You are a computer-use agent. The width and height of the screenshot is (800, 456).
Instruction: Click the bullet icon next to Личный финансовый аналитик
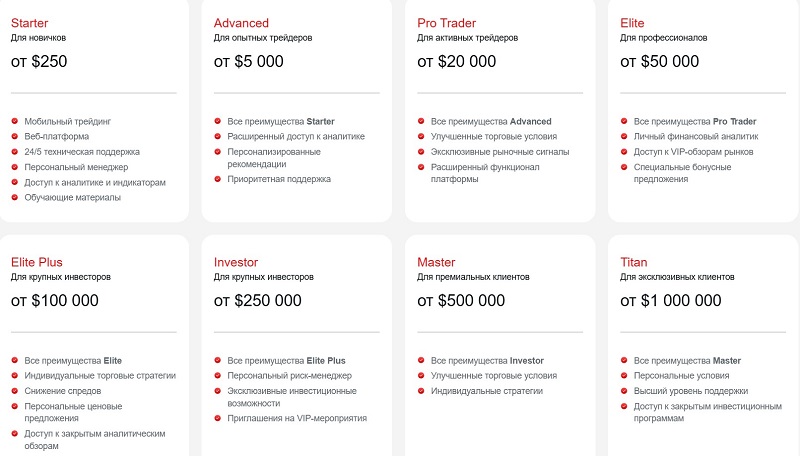624,137
